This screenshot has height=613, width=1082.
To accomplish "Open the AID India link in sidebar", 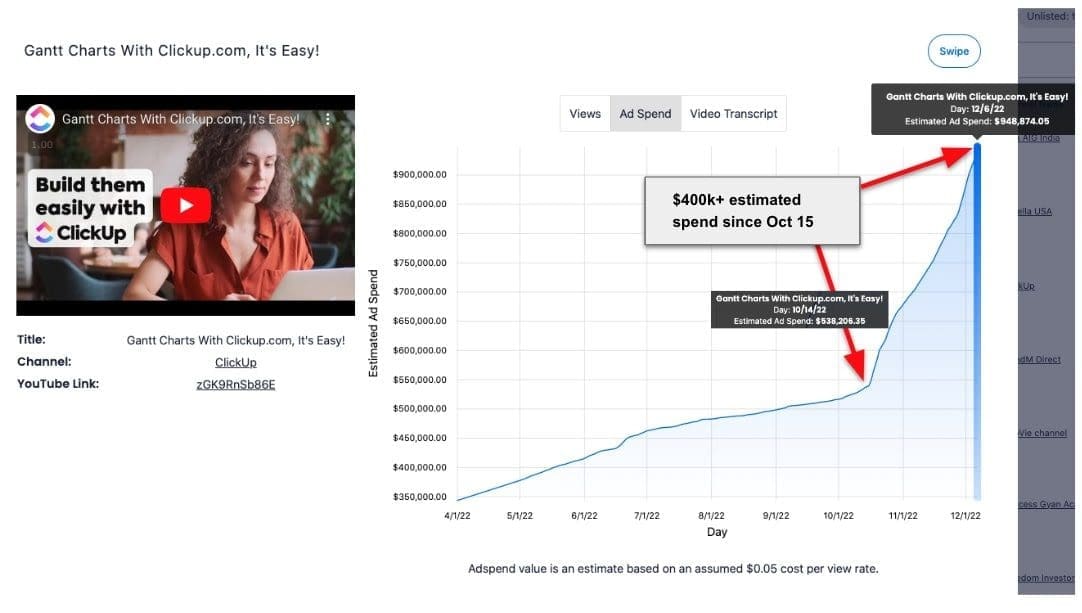I will coord(1038,138).
